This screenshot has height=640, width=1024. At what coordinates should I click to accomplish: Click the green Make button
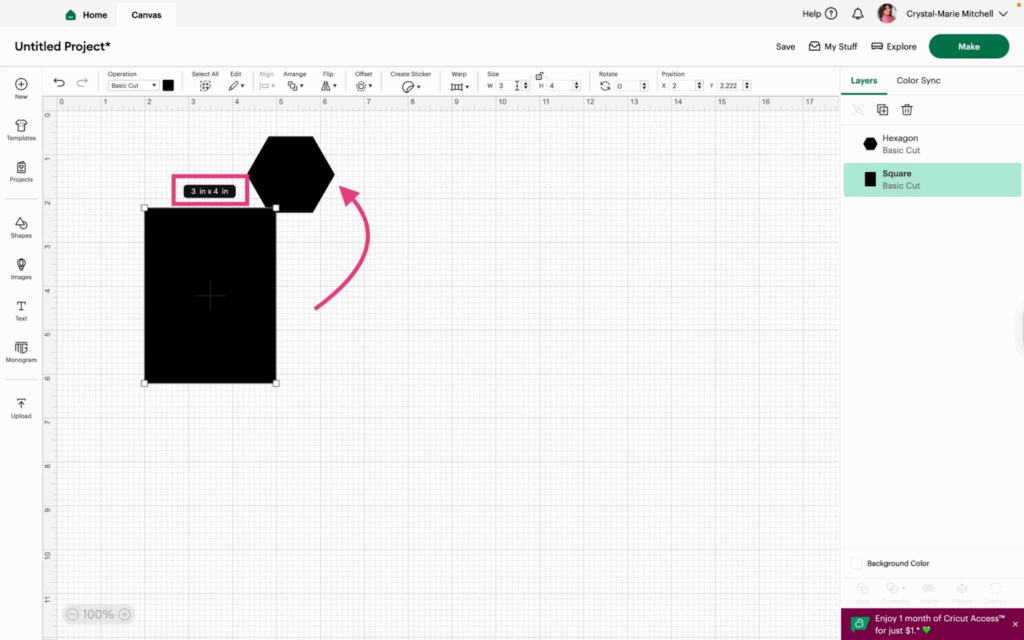968,46
